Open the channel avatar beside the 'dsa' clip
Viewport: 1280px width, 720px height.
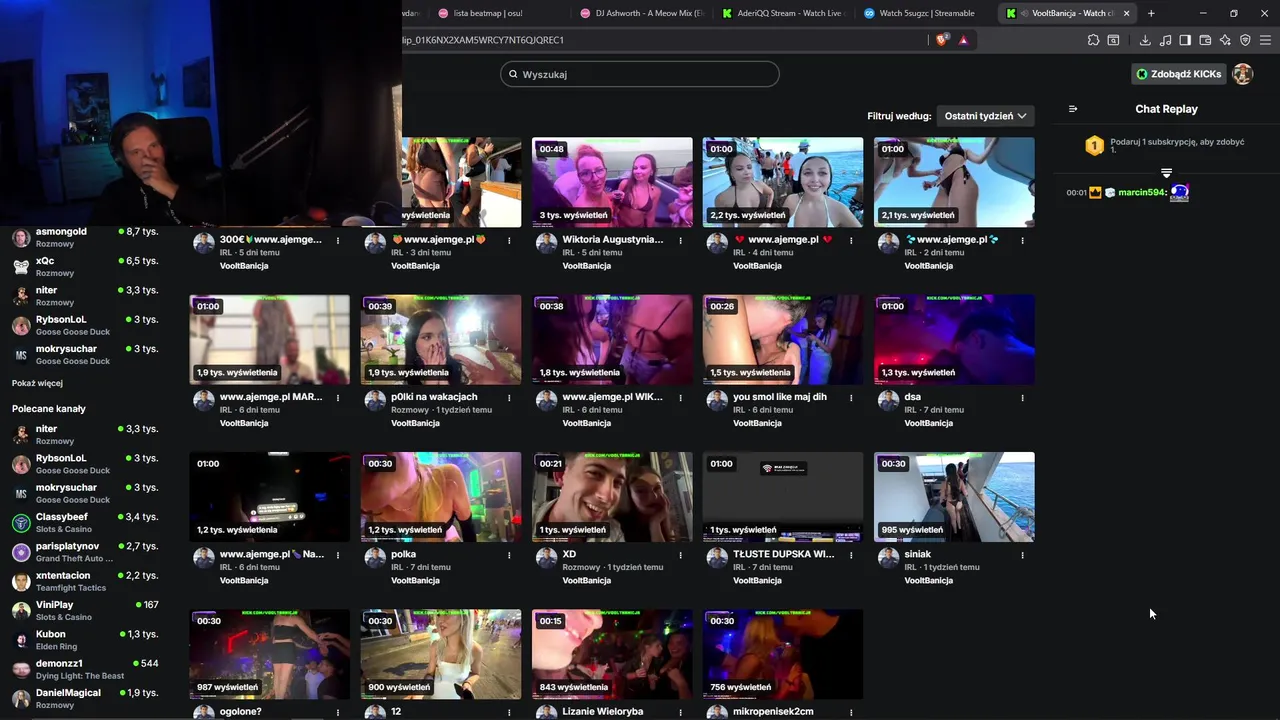pyautogui.click(x=889, y=401)
